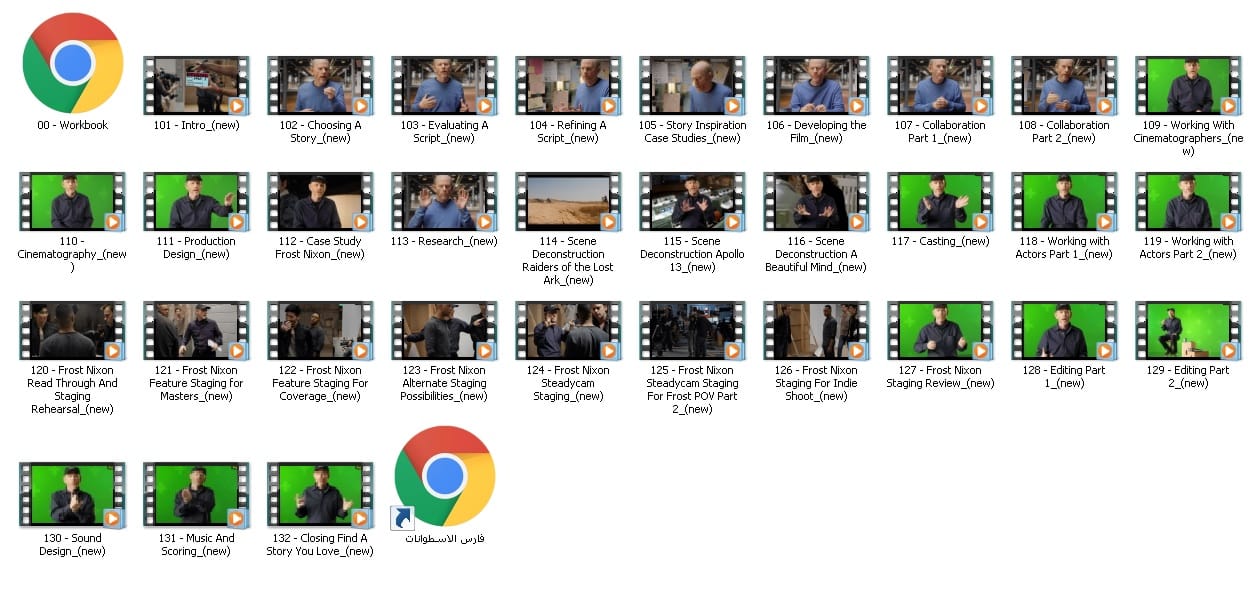This screenshot has height=590, width=1257.
Task: Select 118 - Working with Actors Part 1
Action: [1064, 201]
